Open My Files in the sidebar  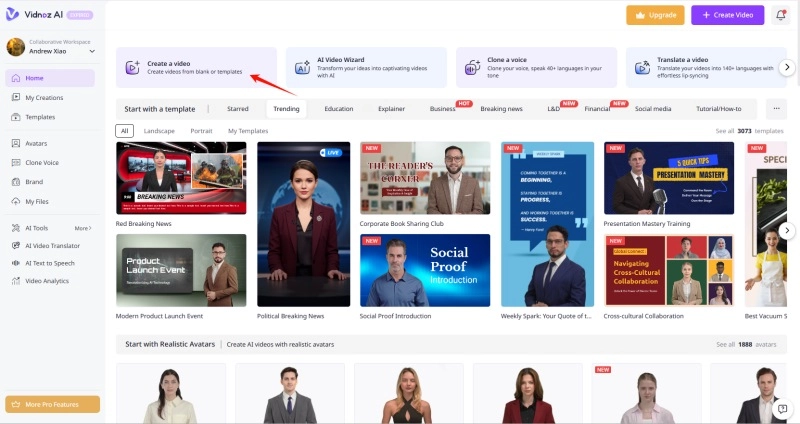click(x=37, y=201)
